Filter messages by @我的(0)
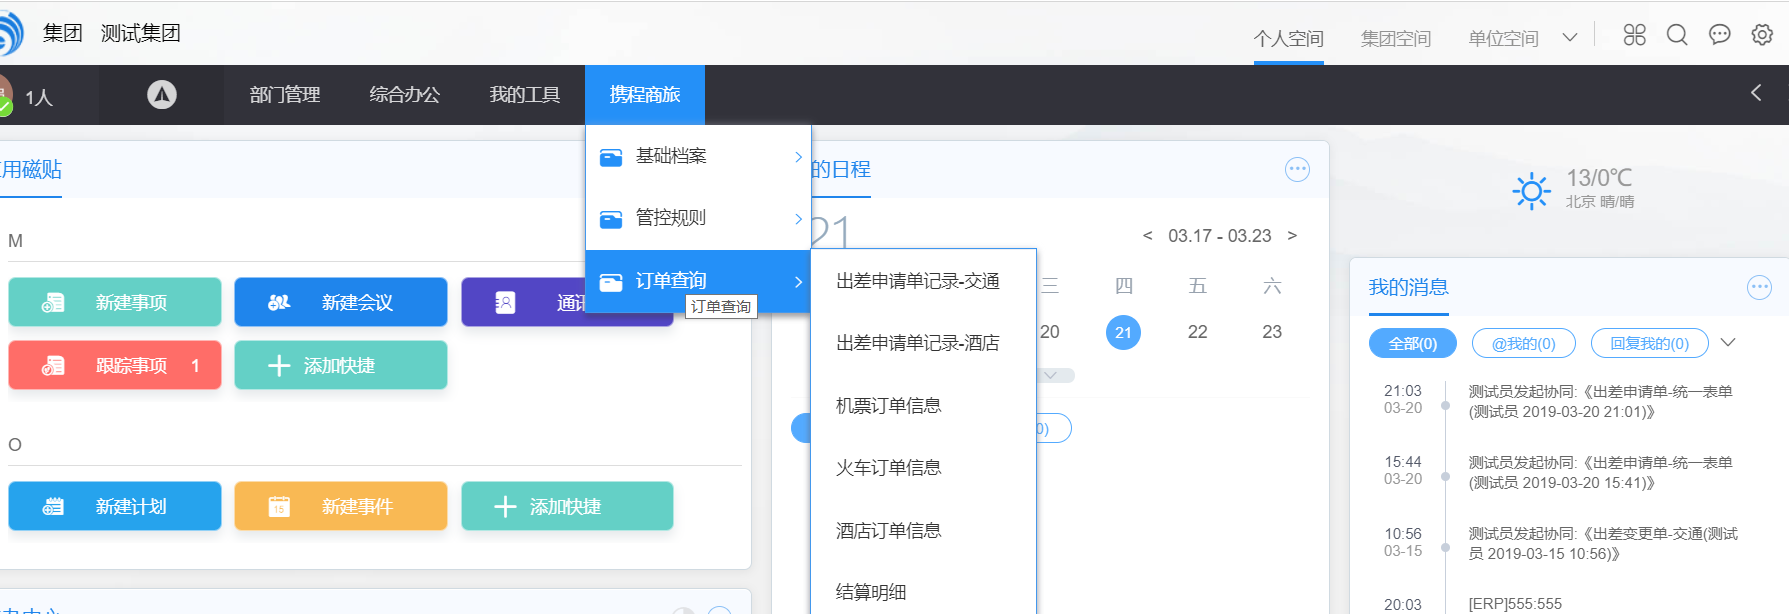This screenshot has height=614, width=1789. coord(1524,343)
